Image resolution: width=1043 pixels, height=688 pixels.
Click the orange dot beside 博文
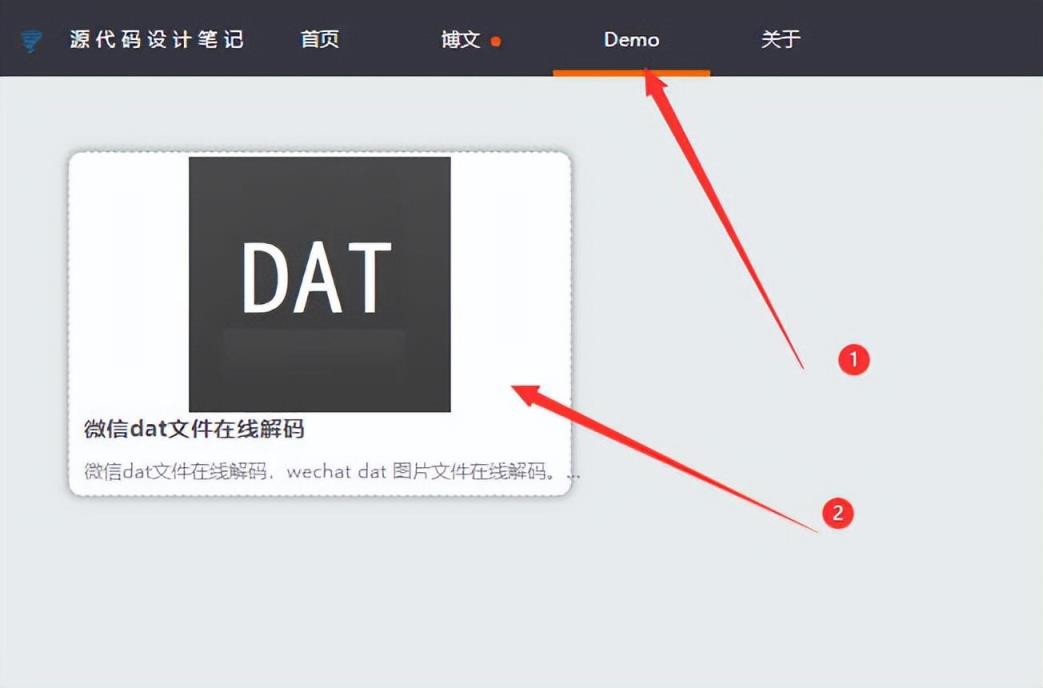click(496, 42)
